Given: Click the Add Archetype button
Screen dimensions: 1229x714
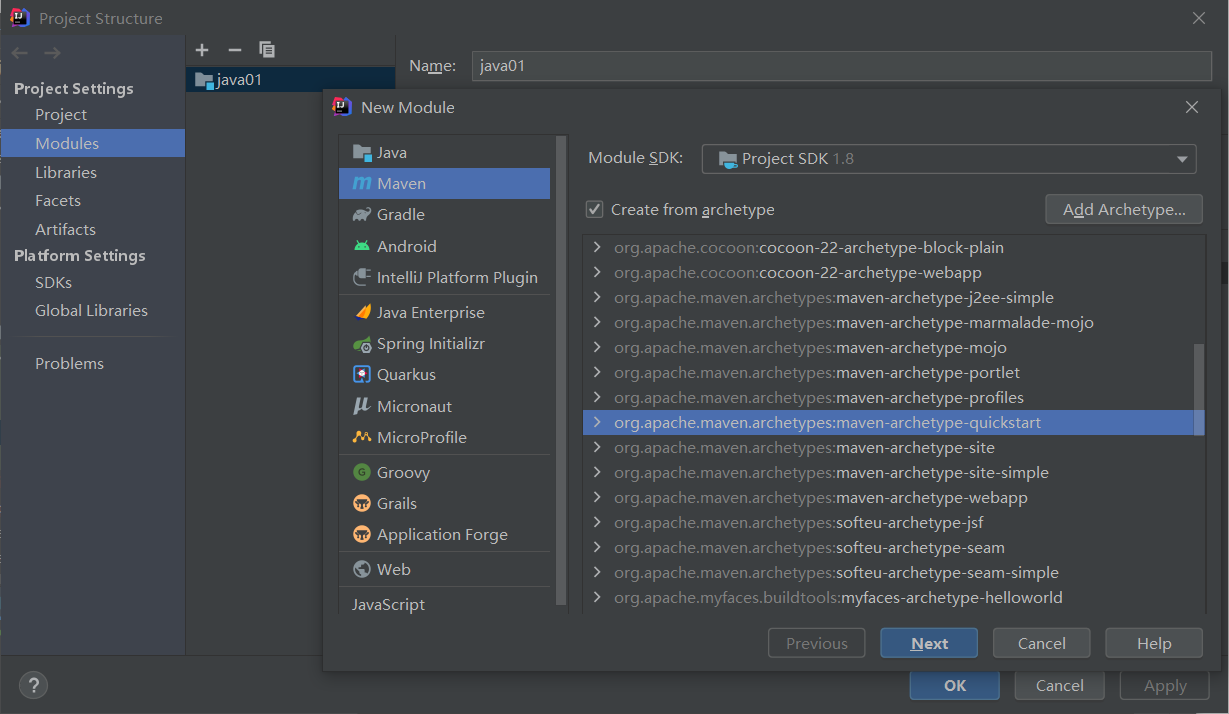Looking at the screenshot, I should (1124, 209).
